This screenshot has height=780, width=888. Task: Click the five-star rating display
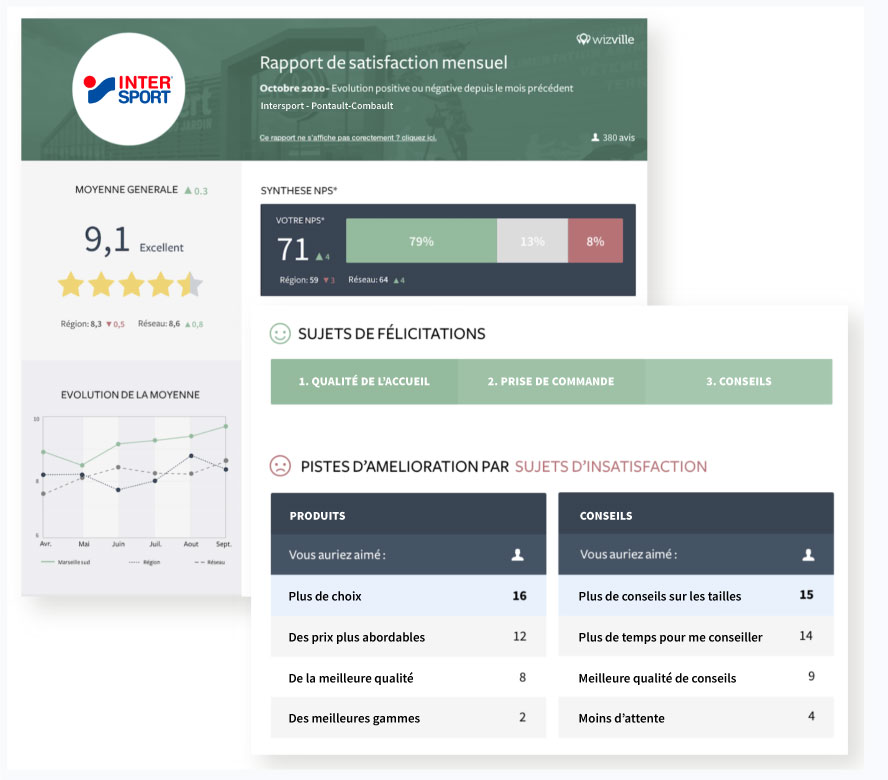(130, 286)
